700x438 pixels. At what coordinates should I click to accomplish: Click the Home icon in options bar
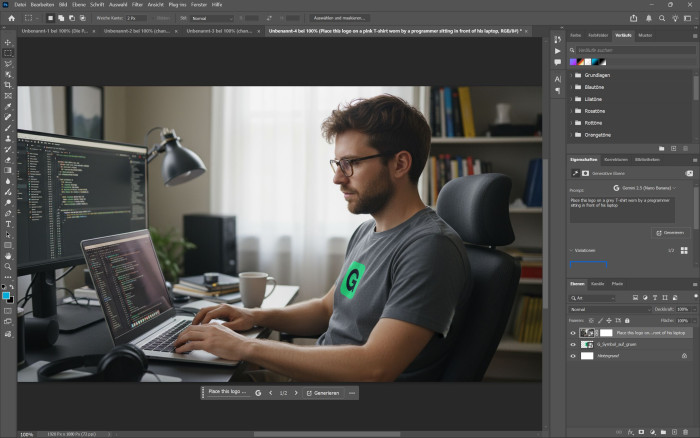click(x=12, y=18)
